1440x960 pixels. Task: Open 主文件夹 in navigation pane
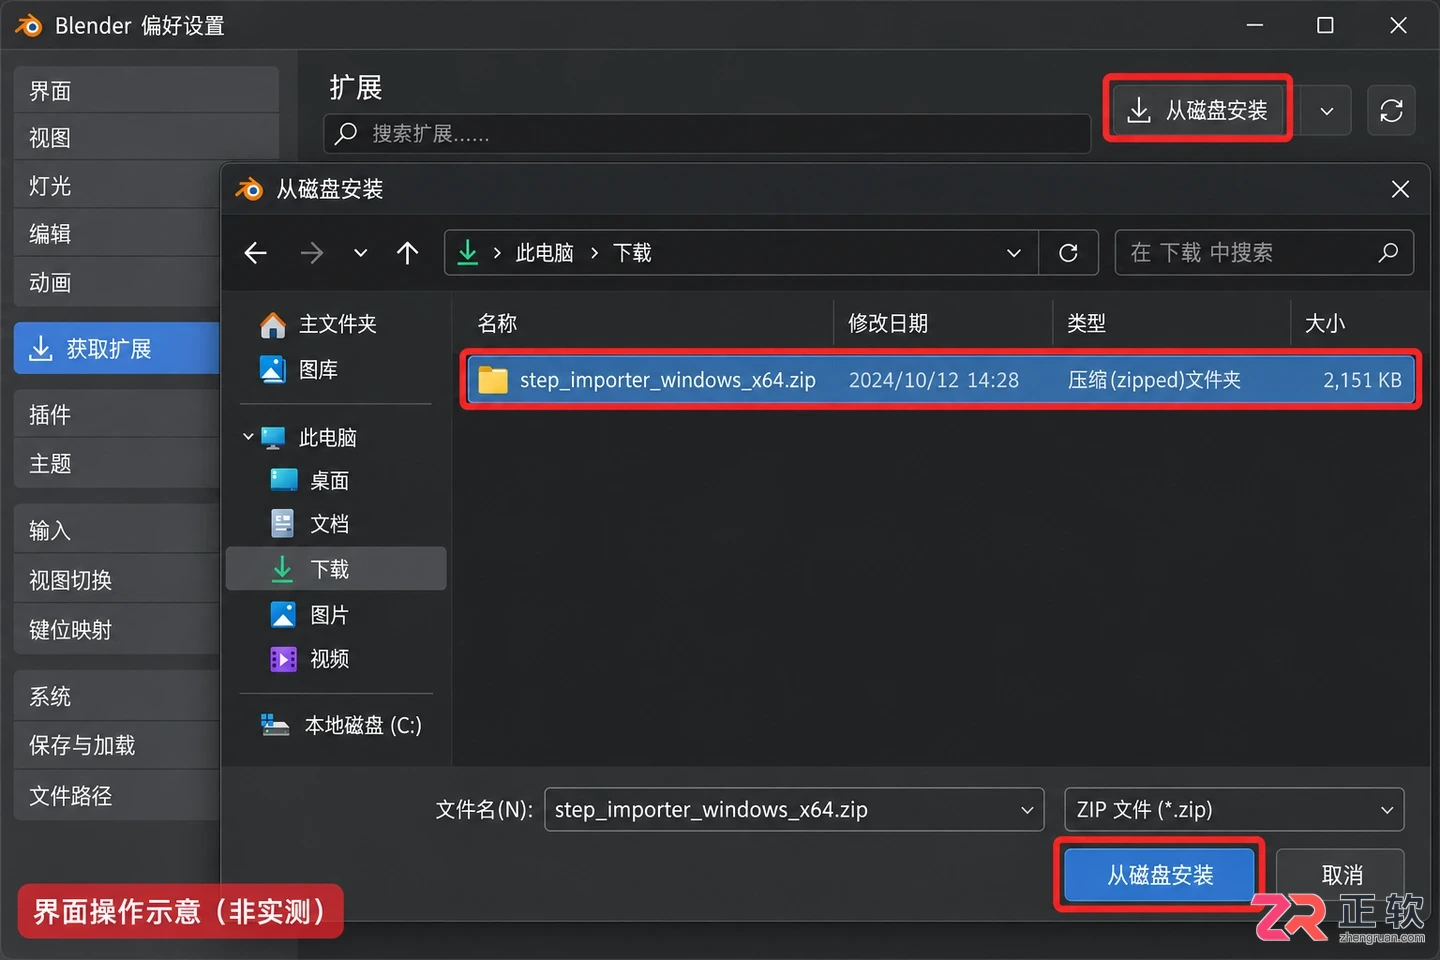click(x=318, y=324)
